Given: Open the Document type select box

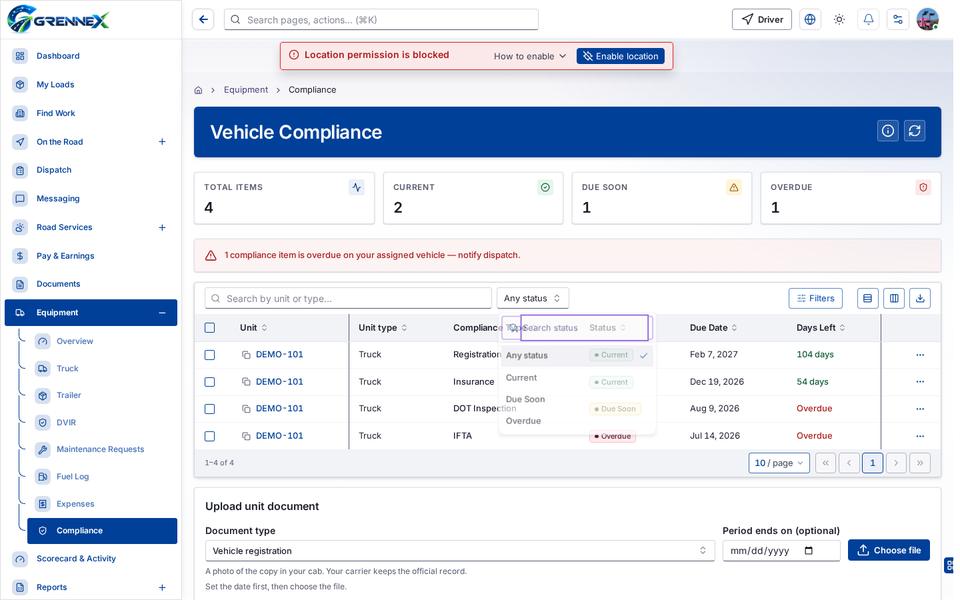Looking at the screenshot, I should coord(459,550).
